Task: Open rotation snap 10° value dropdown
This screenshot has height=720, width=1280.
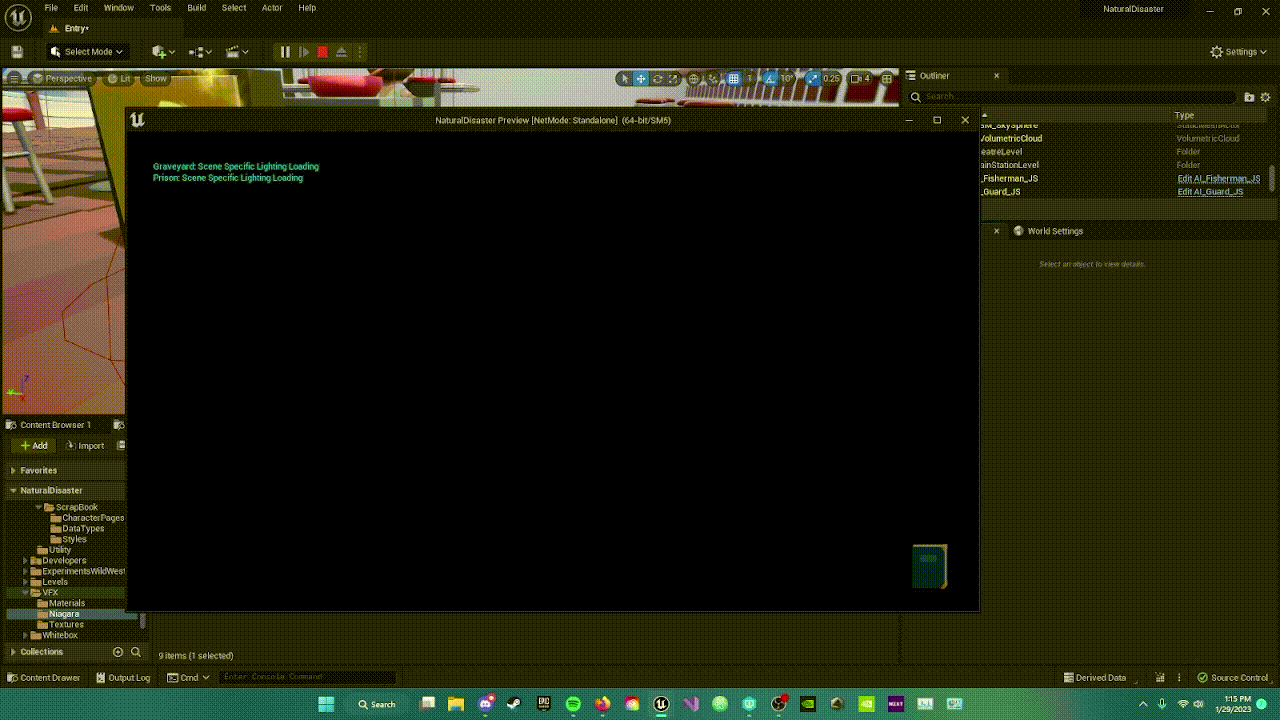Action: (x=787, y=78)
